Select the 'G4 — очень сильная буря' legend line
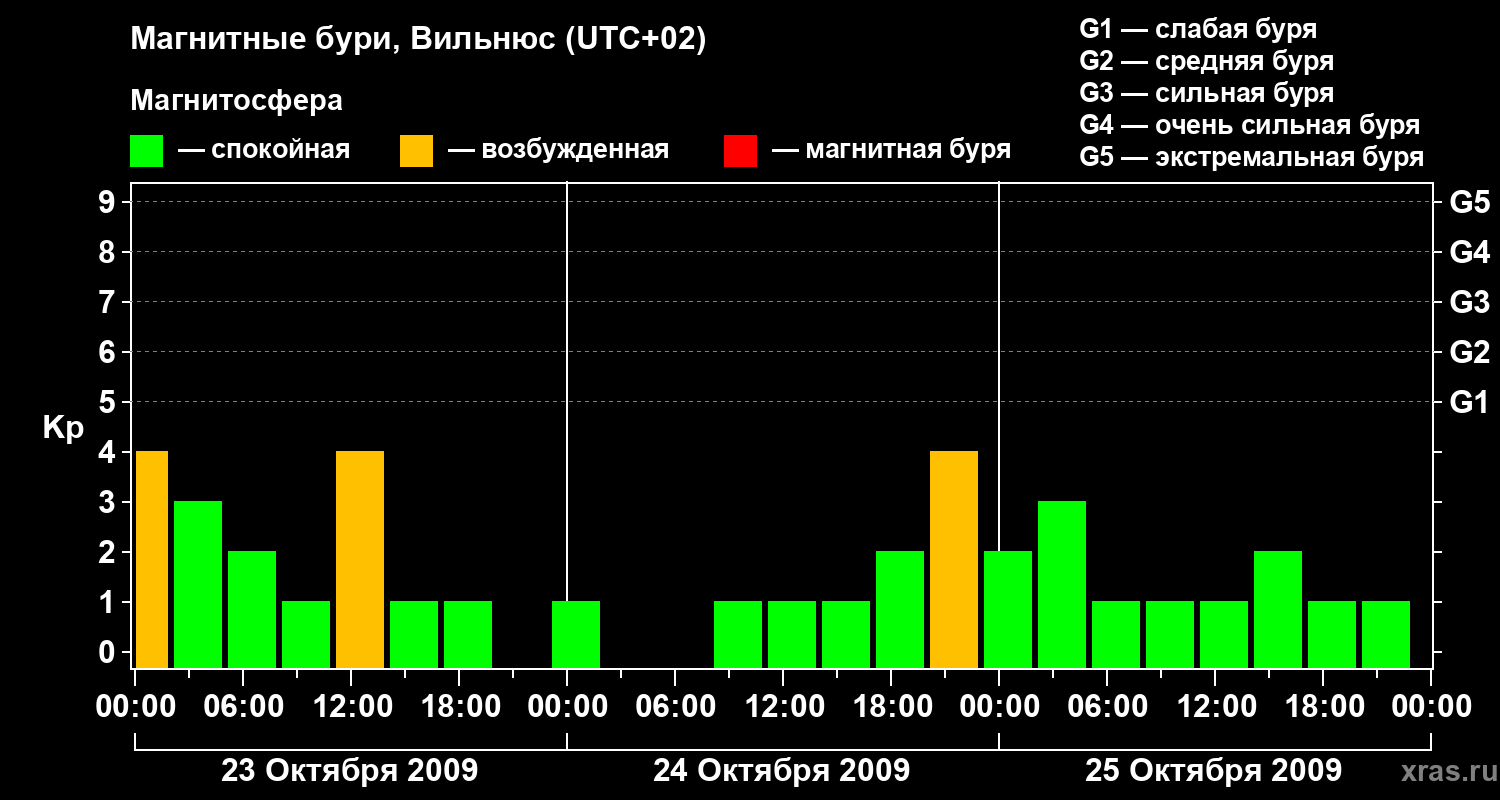This screenshot has width=1500, height=800. click(x=1250, y=125)
